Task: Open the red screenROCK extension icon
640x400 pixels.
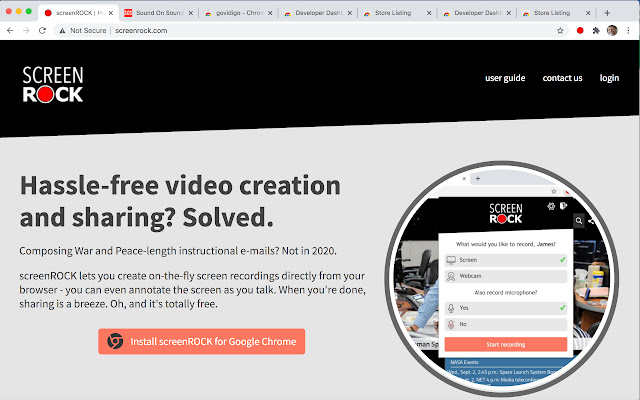Action: tap(580, 31)
